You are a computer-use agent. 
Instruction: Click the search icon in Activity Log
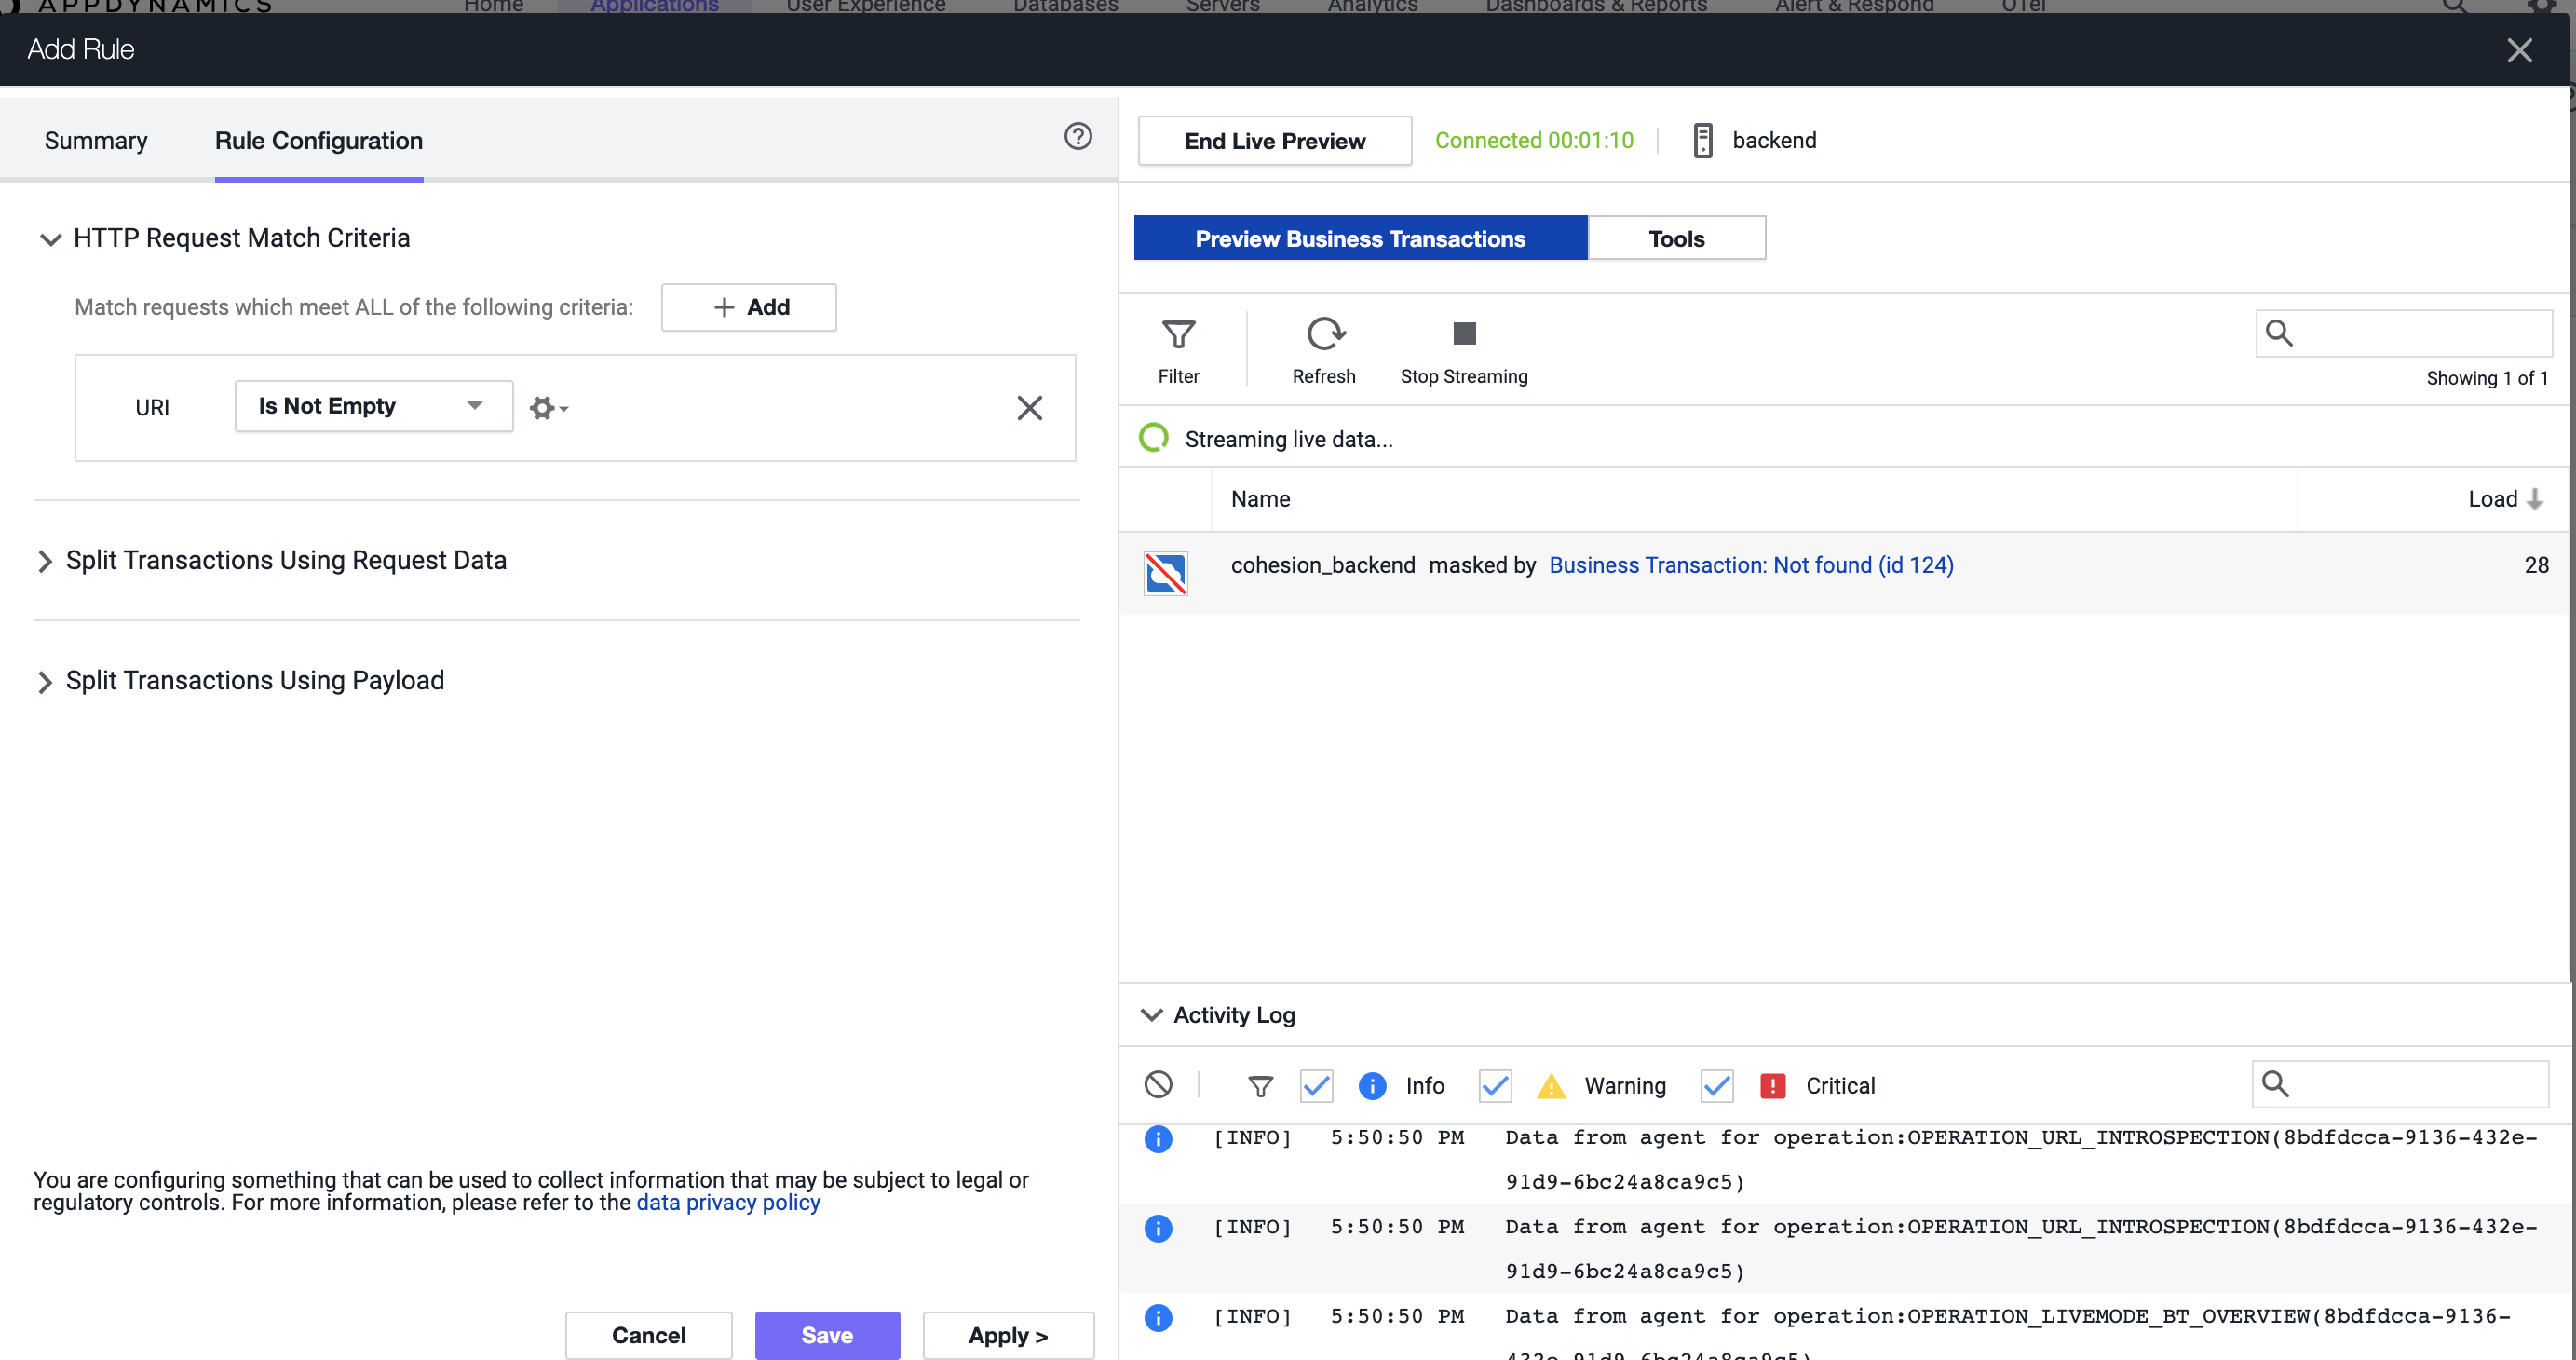2276,1084
